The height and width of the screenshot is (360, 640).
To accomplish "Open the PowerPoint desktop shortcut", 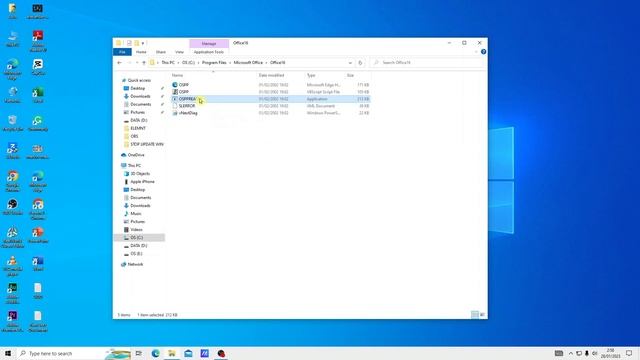I will [38, 235].
